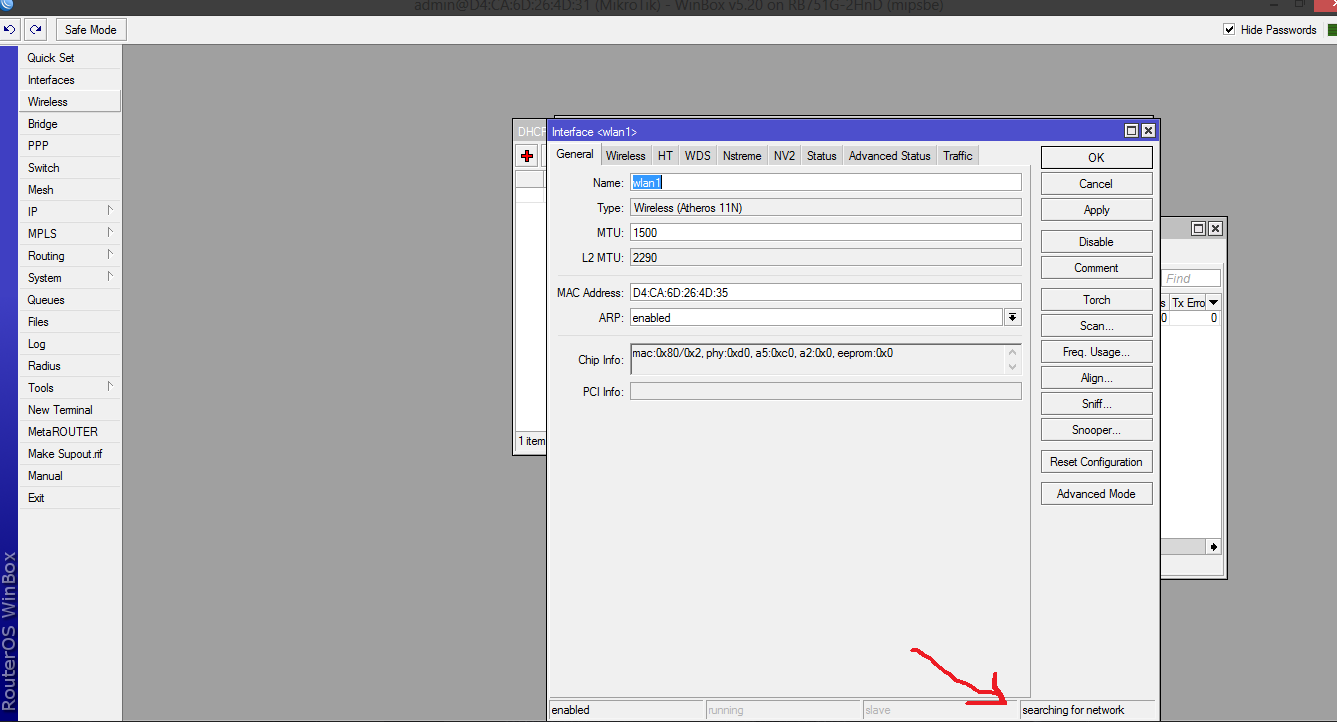
Task: Switch to General tab
Action: tap(575, 154)
